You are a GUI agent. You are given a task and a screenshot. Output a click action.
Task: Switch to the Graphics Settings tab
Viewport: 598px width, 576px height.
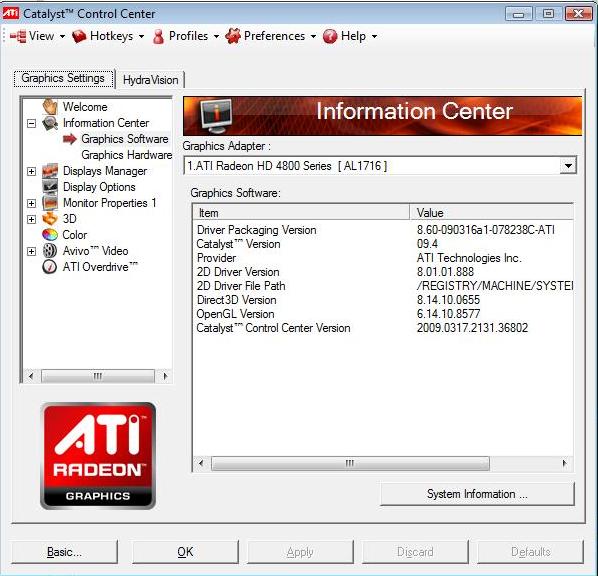pos(63,78)
